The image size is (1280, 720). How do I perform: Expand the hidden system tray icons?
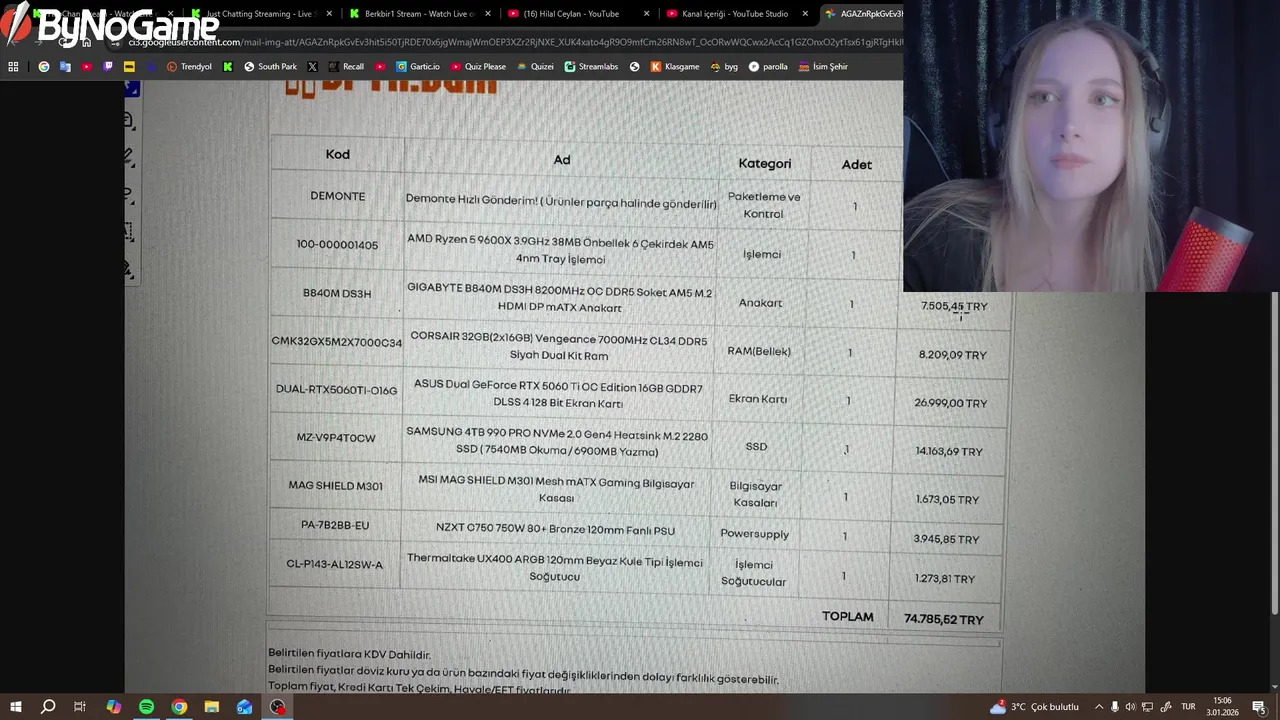pyautogui.click(x=1099, y=707)
